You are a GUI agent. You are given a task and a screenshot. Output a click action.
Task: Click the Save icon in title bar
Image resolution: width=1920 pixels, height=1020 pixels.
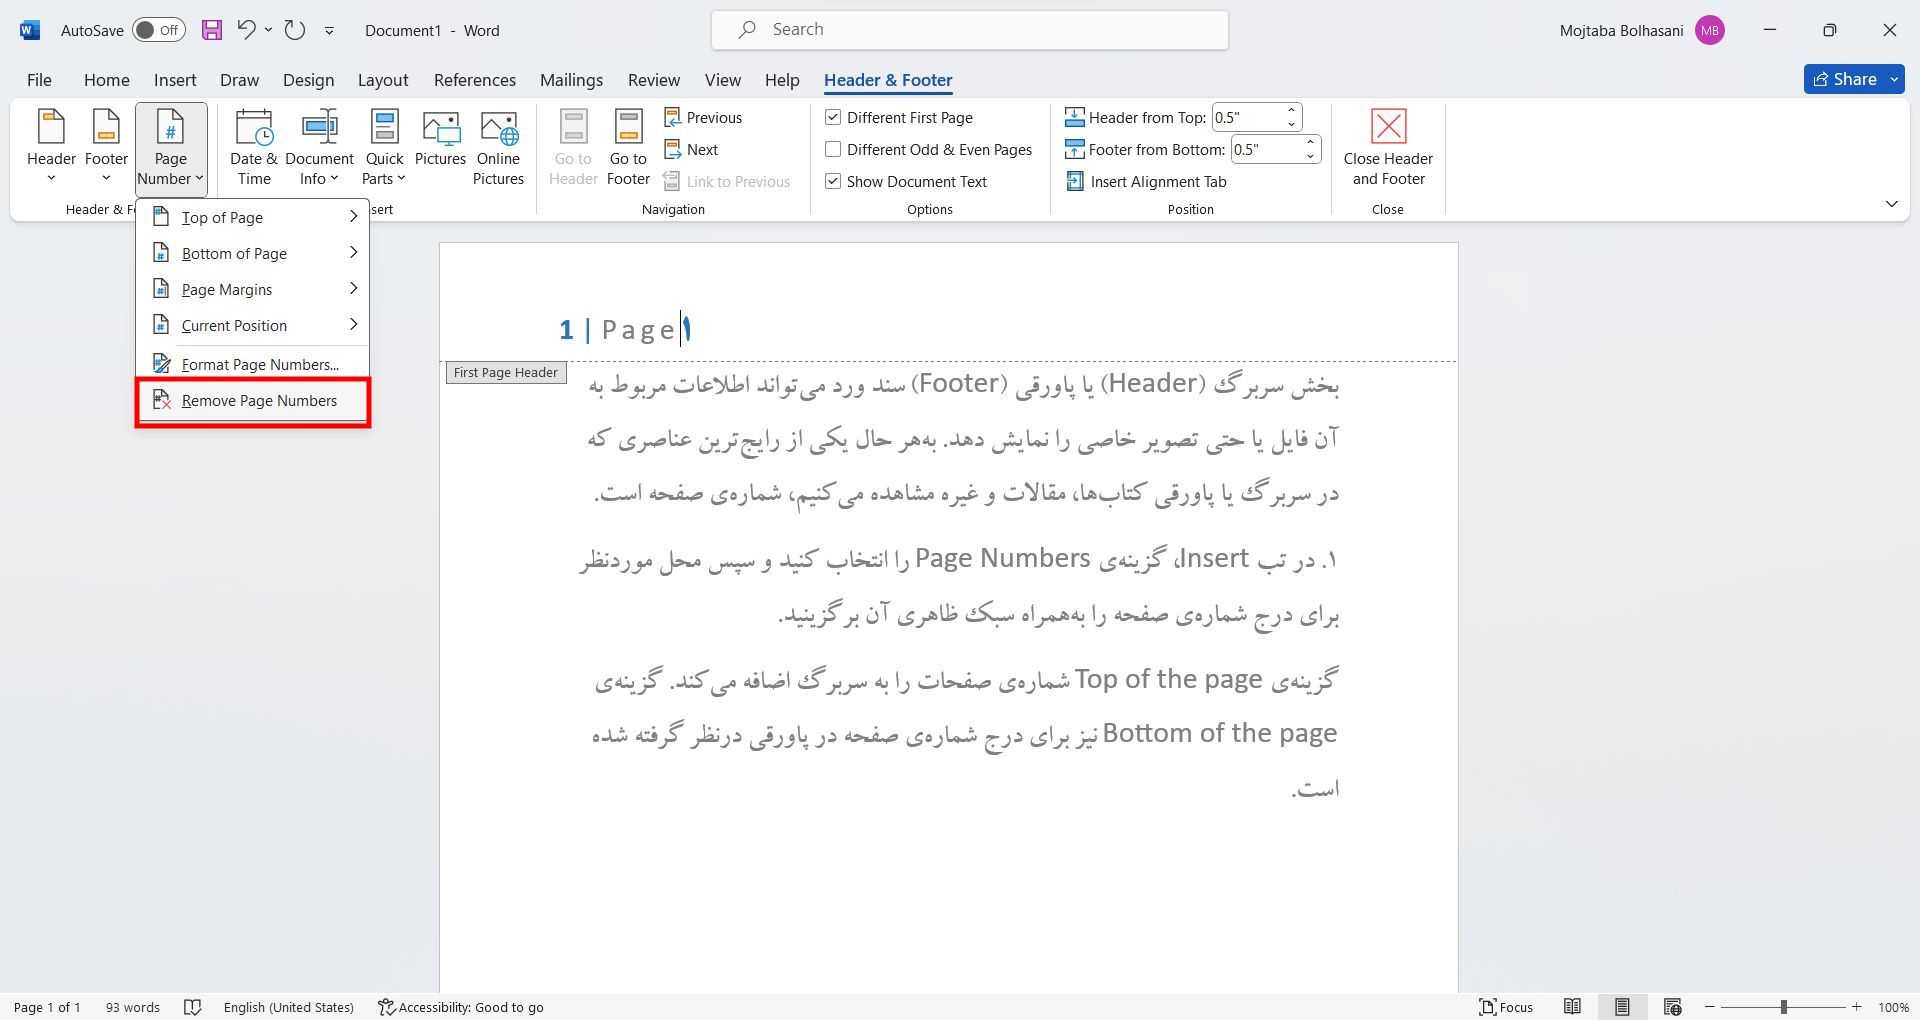[x=211, y=30]
